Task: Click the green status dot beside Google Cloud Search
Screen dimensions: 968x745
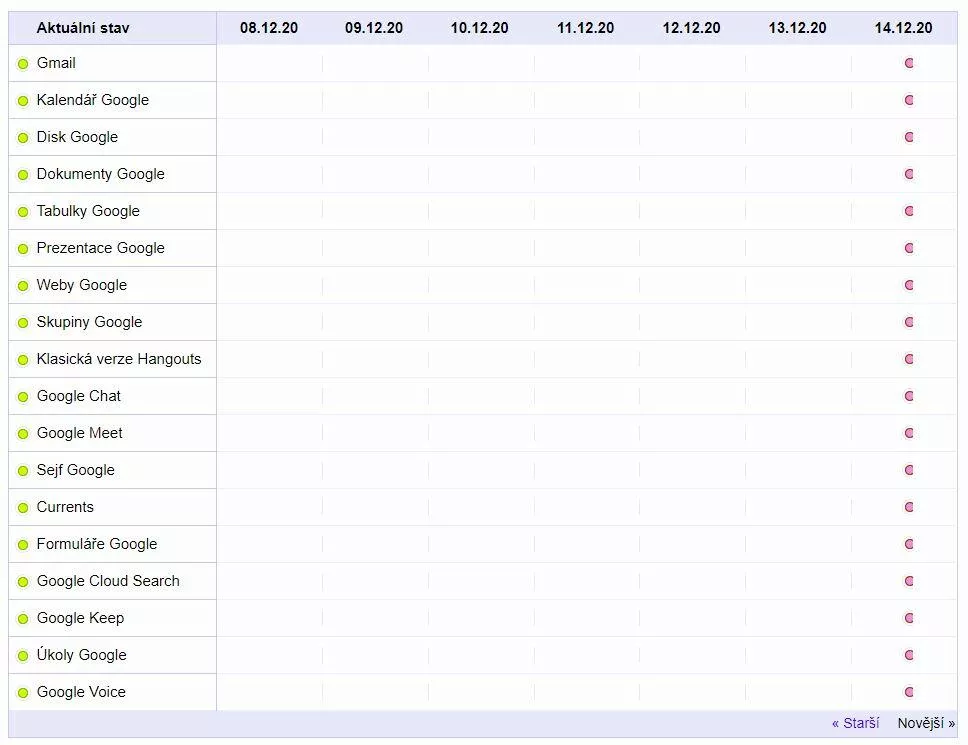Action: point(23,581)
